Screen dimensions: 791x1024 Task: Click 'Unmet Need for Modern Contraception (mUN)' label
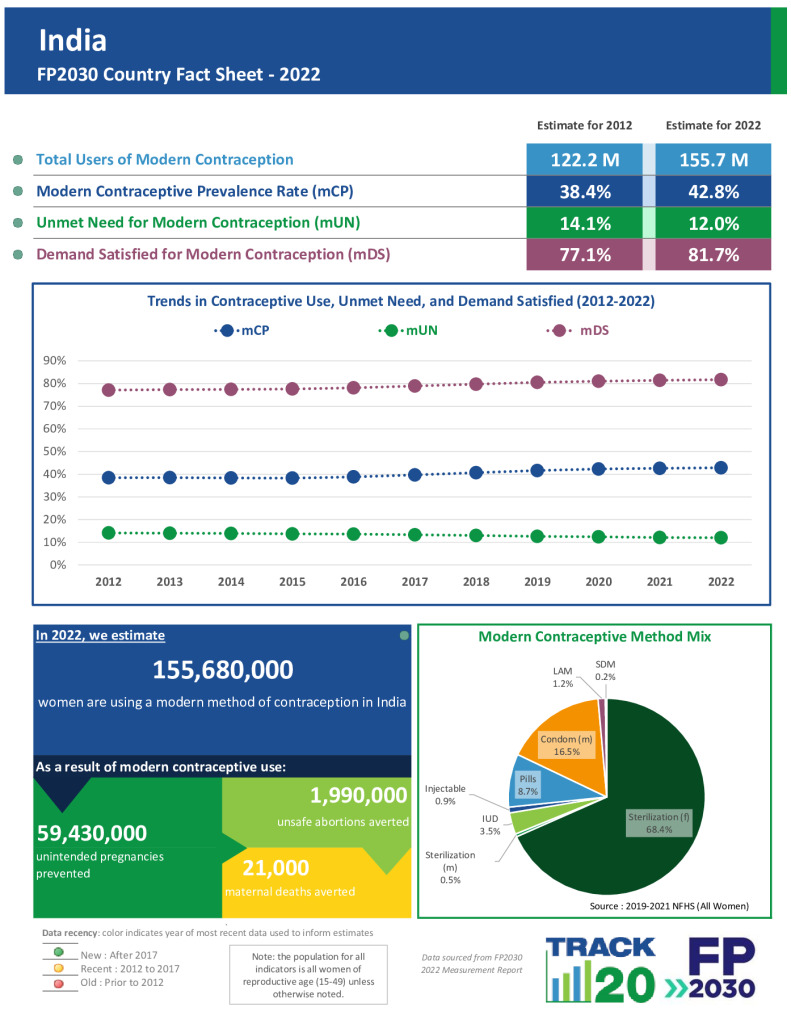[x=198, y=223]
